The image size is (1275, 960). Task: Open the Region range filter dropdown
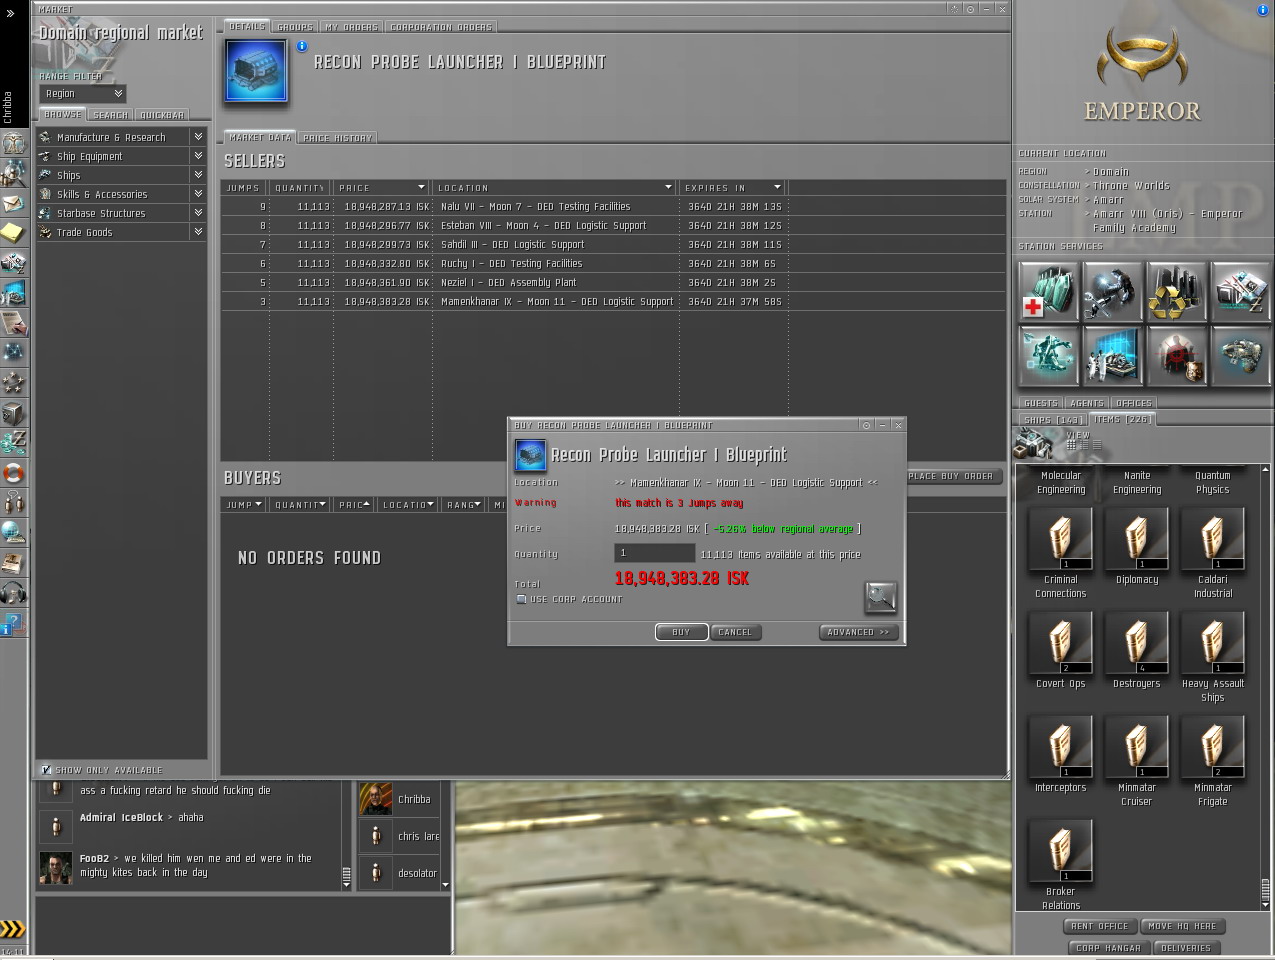click(x=83, y=93)
